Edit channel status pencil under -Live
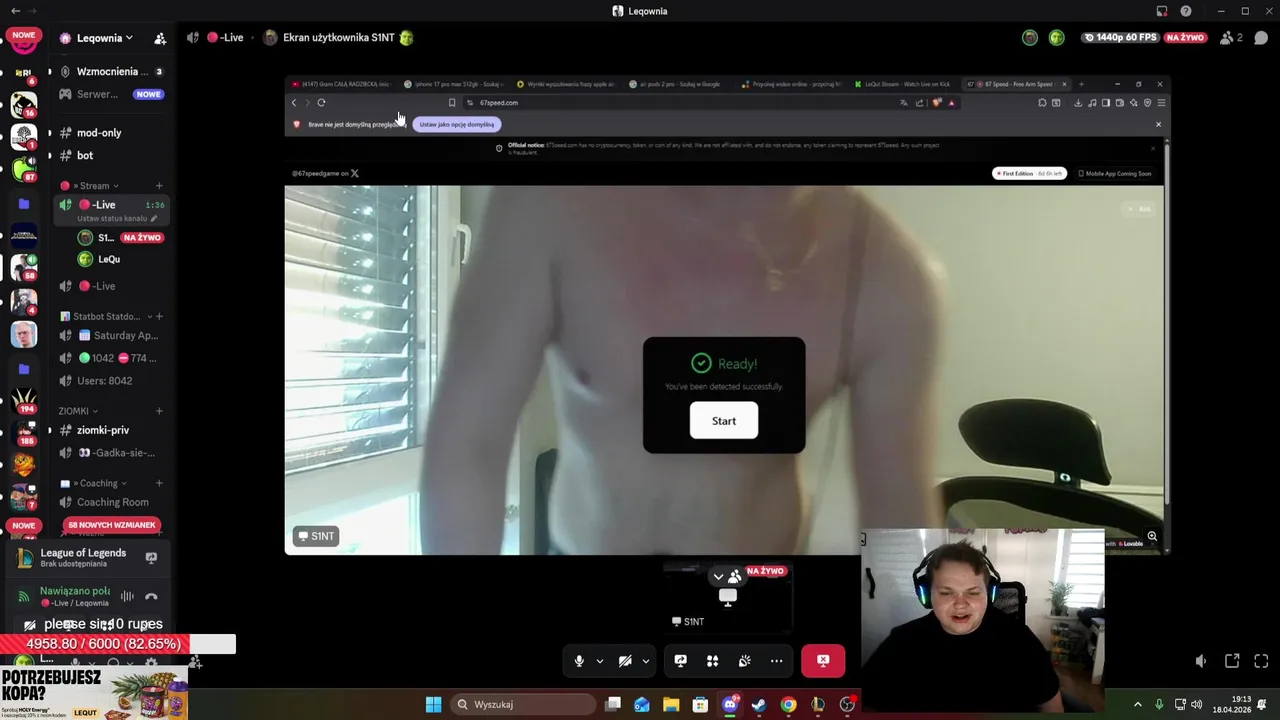This screenshot has height=720, width=1280. click(x=154, y=218)
